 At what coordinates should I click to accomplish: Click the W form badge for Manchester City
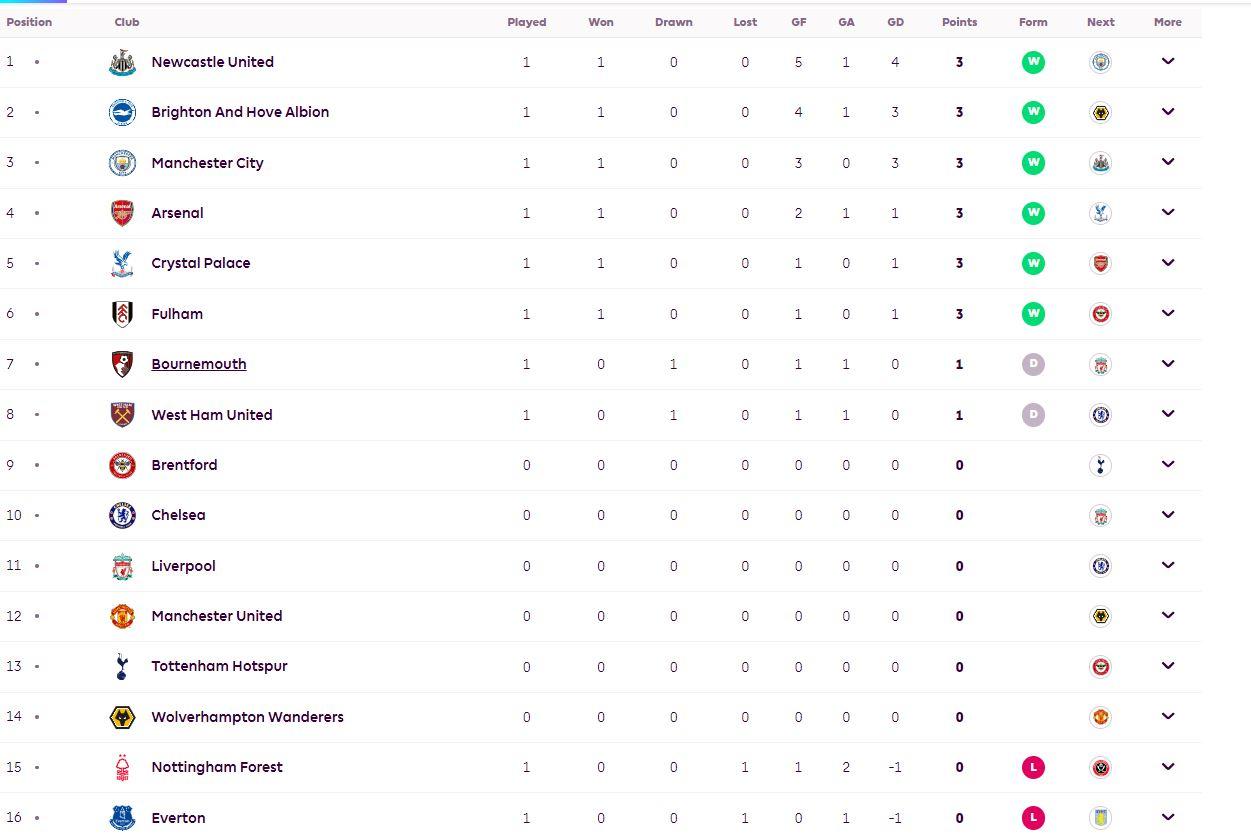coord(1033,163)
